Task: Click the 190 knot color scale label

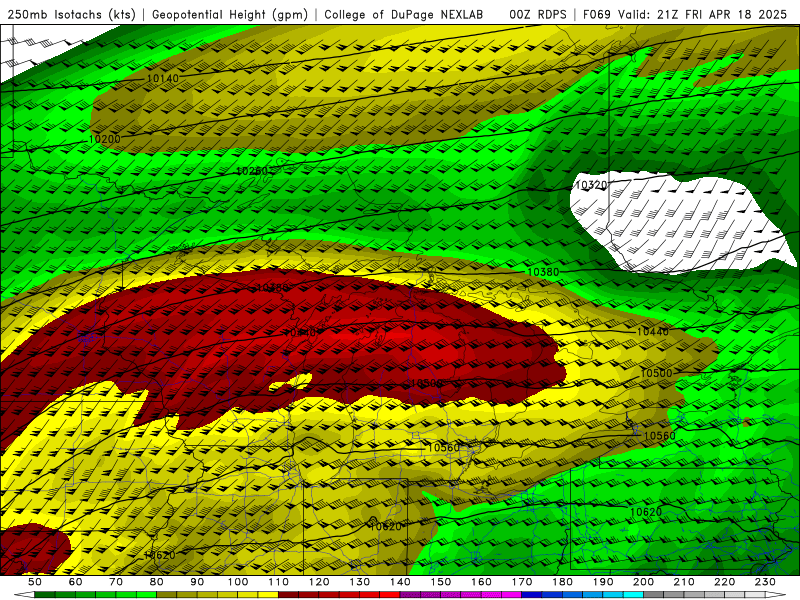Action: tap(603, 582)
